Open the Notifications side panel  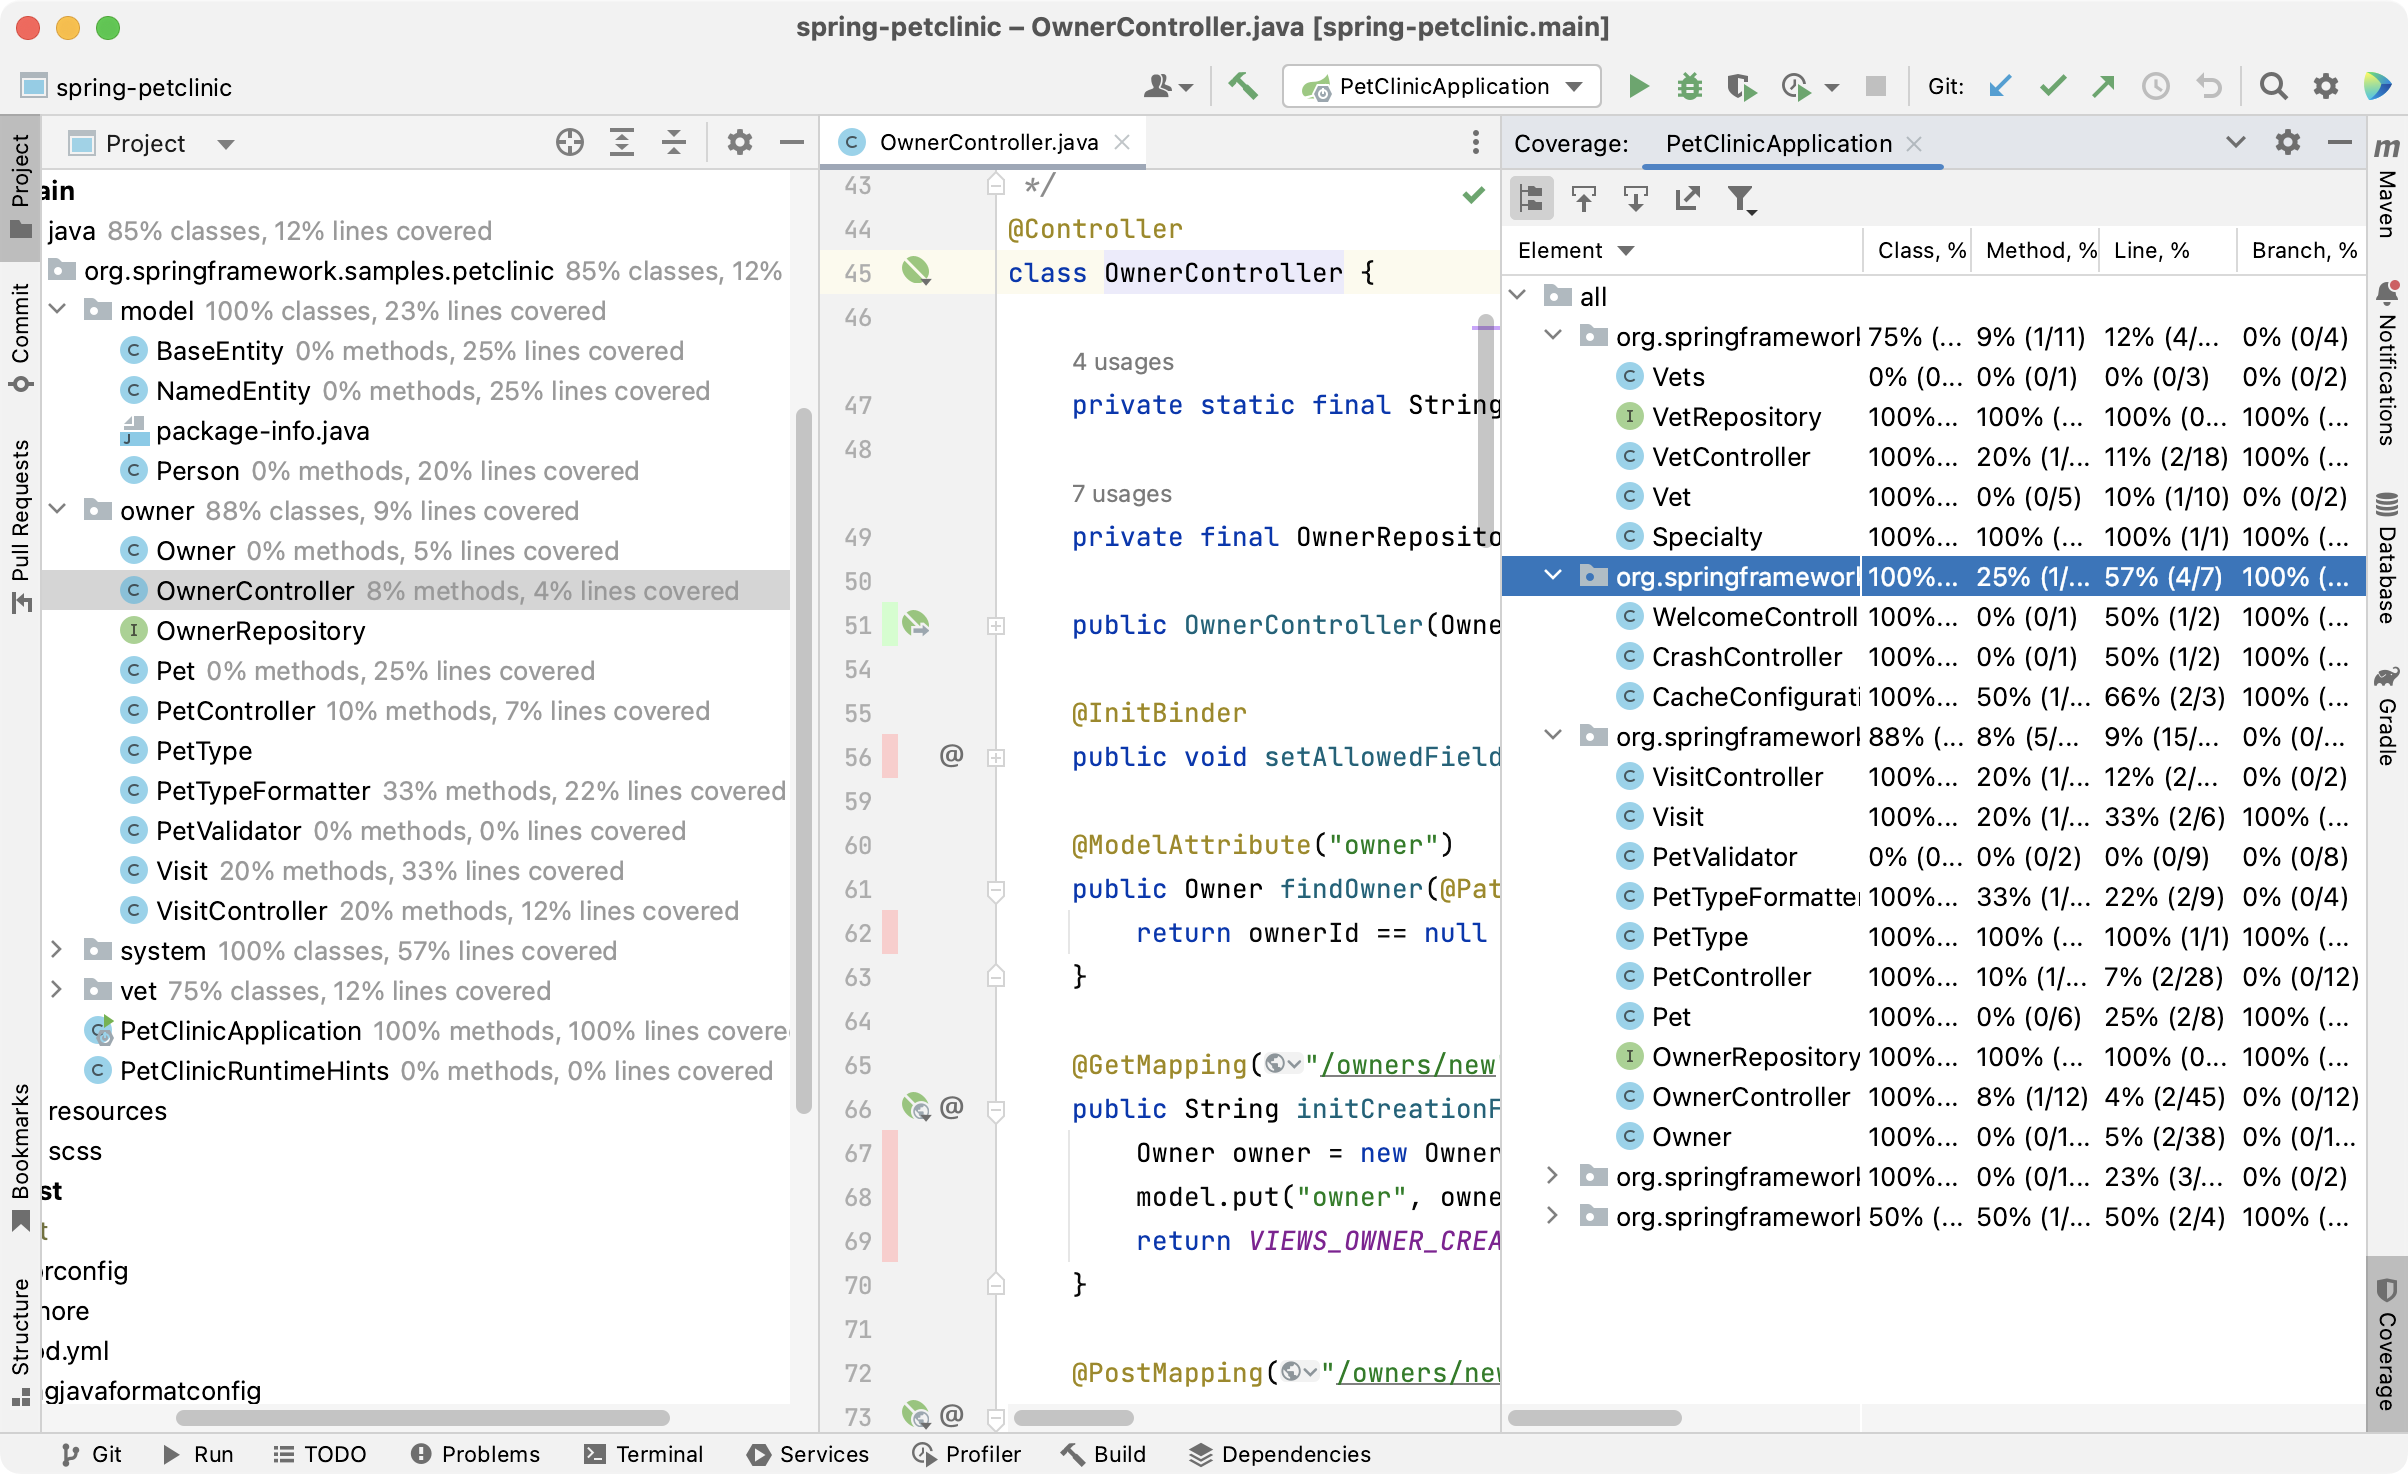point(2387,364)
